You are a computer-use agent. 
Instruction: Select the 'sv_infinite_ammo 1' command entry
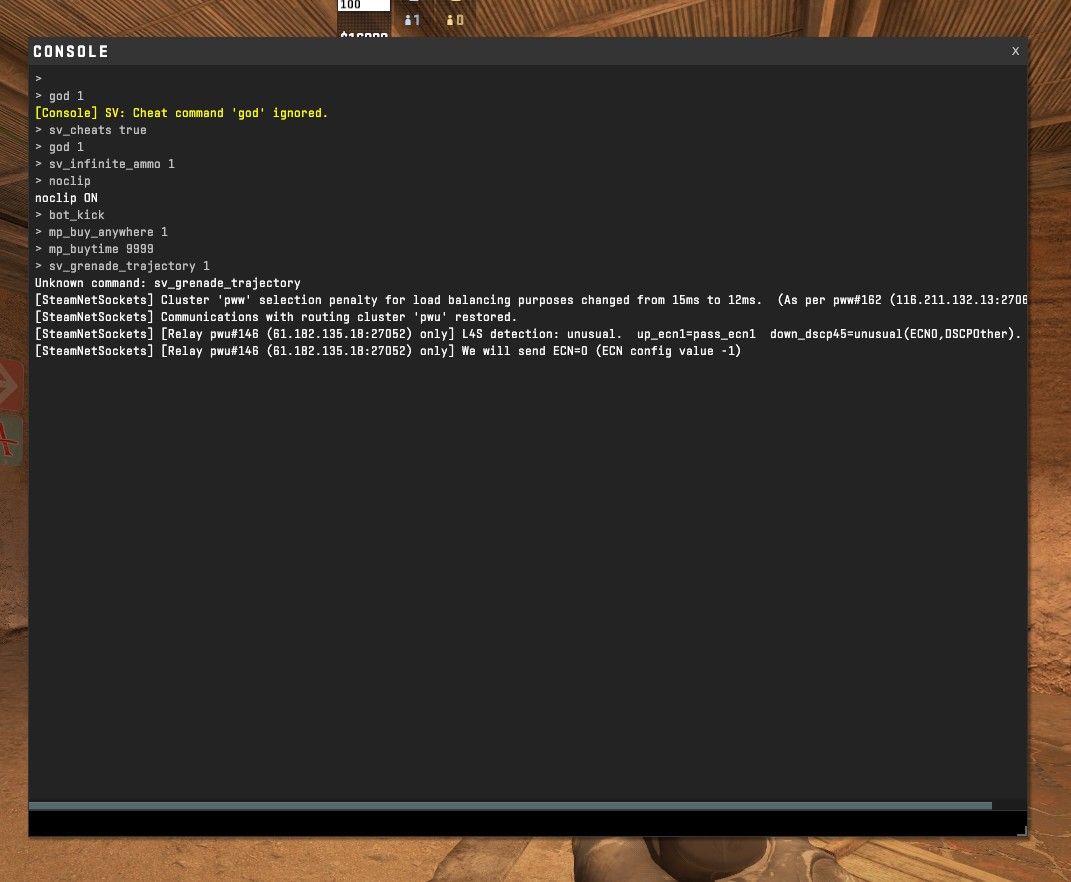tap(111, 164)
